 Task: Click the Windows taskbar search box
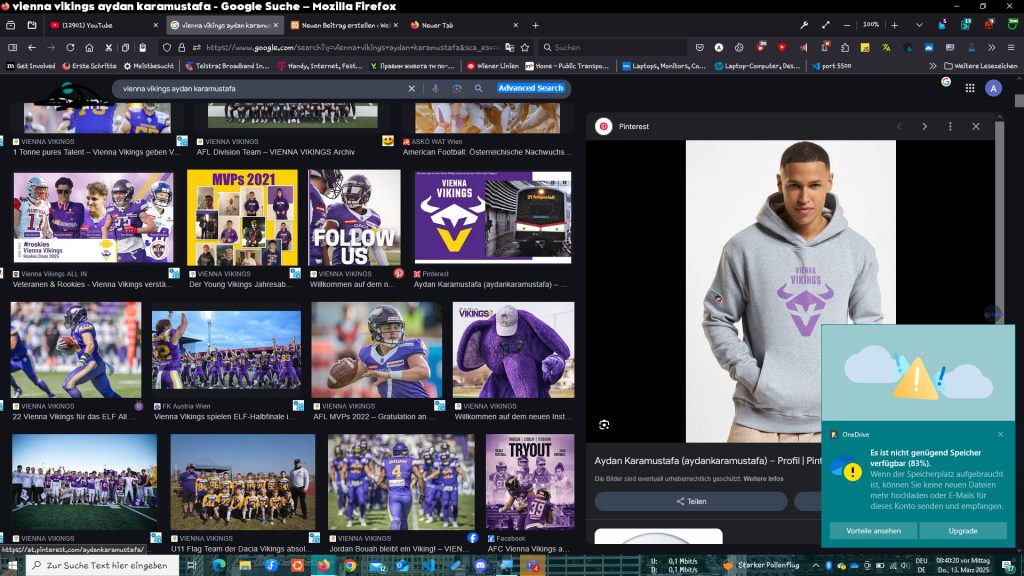coord(103,565)
